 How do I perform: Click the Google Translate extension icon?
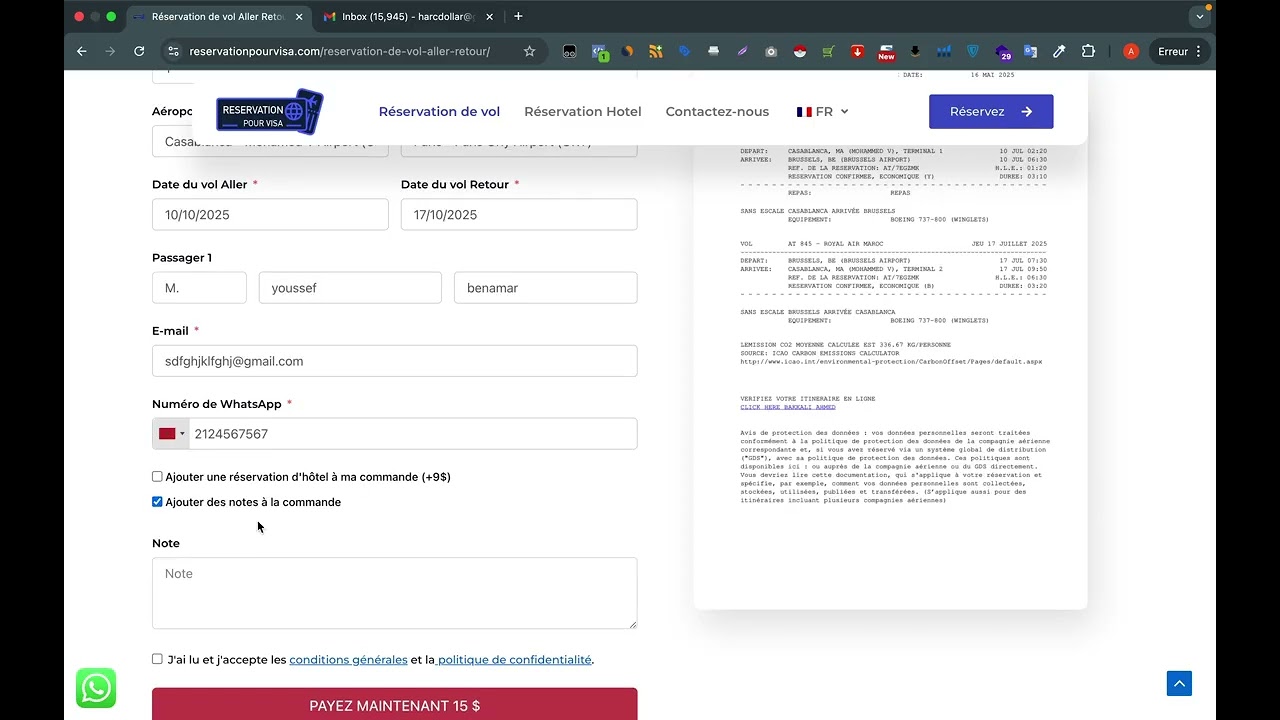(1030, 51)
